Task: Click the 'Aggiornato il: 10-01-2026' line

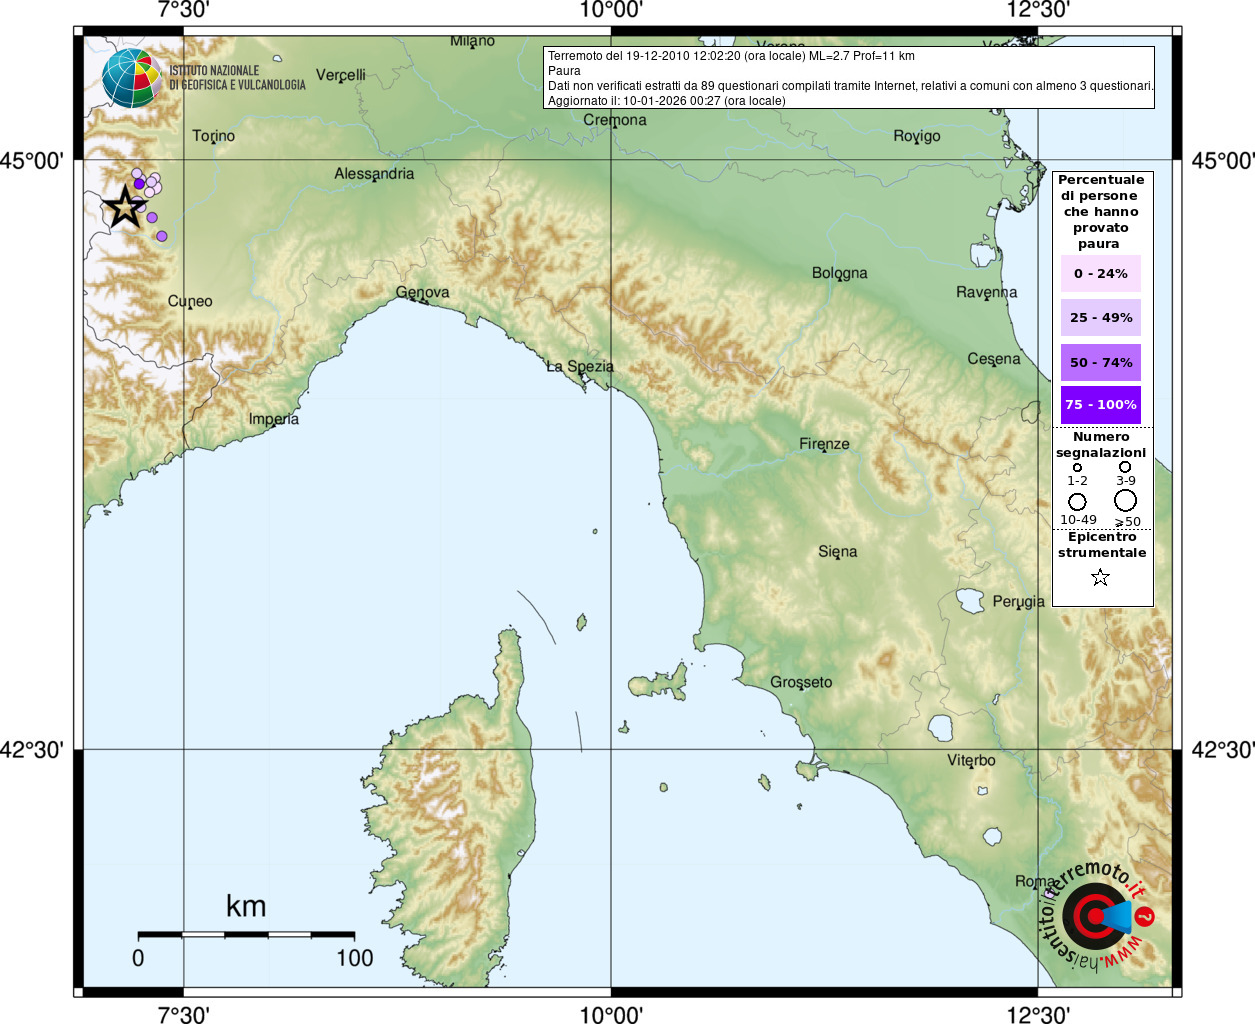Action: (666, 101)
